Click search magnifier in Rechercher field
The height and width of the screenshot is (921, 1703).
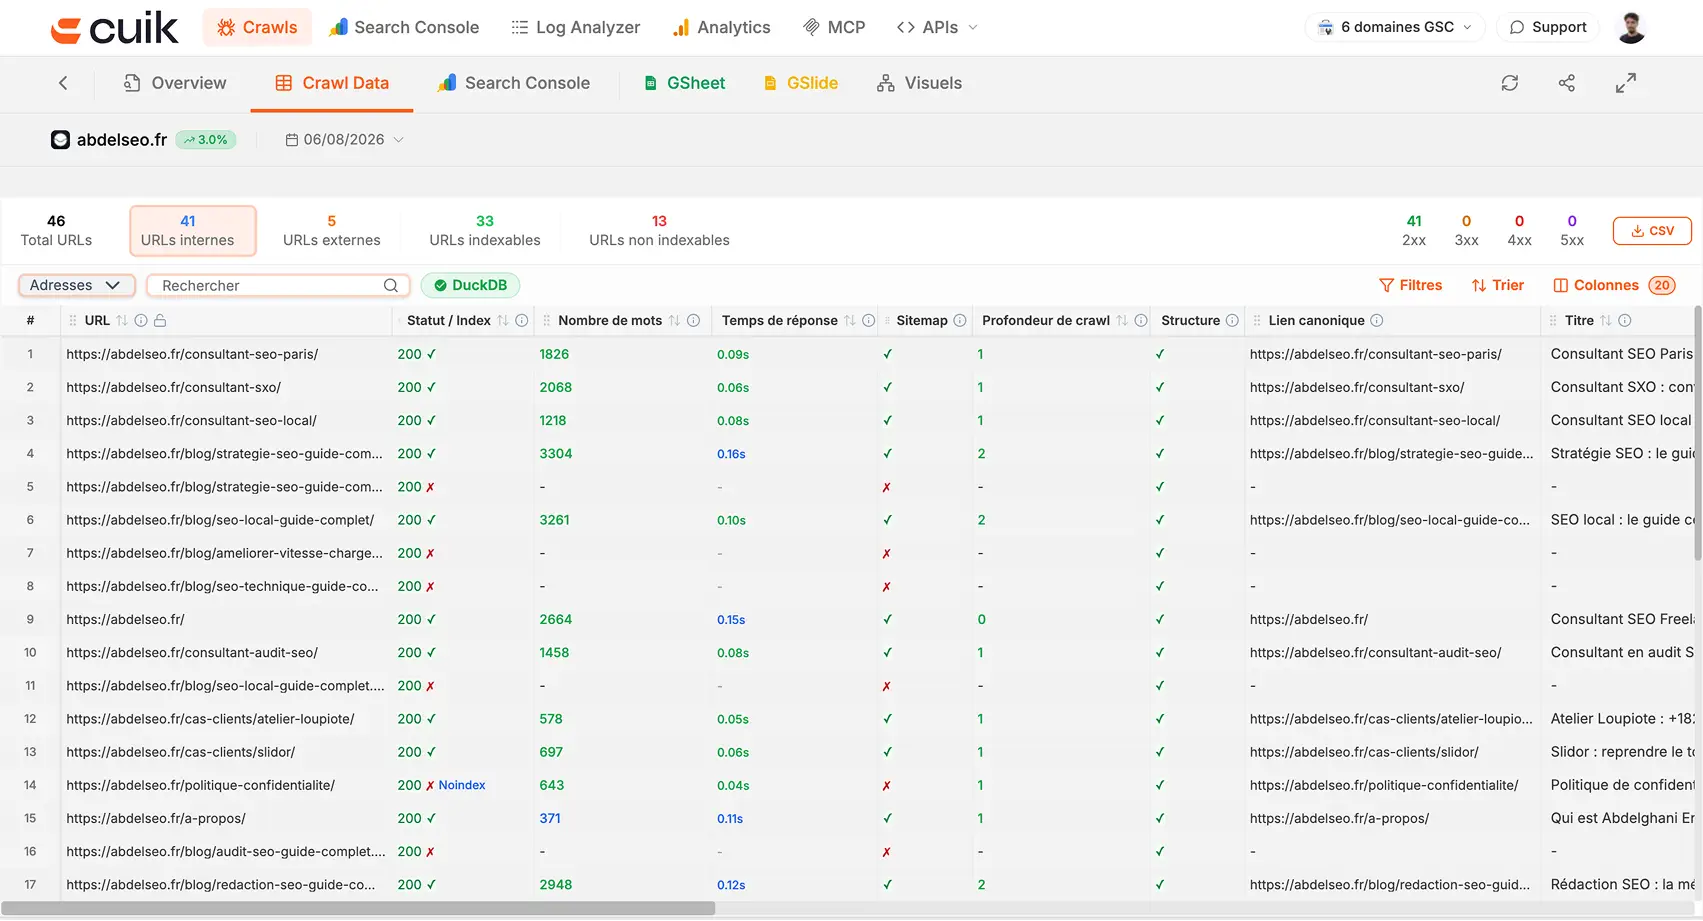pos(391,285)
